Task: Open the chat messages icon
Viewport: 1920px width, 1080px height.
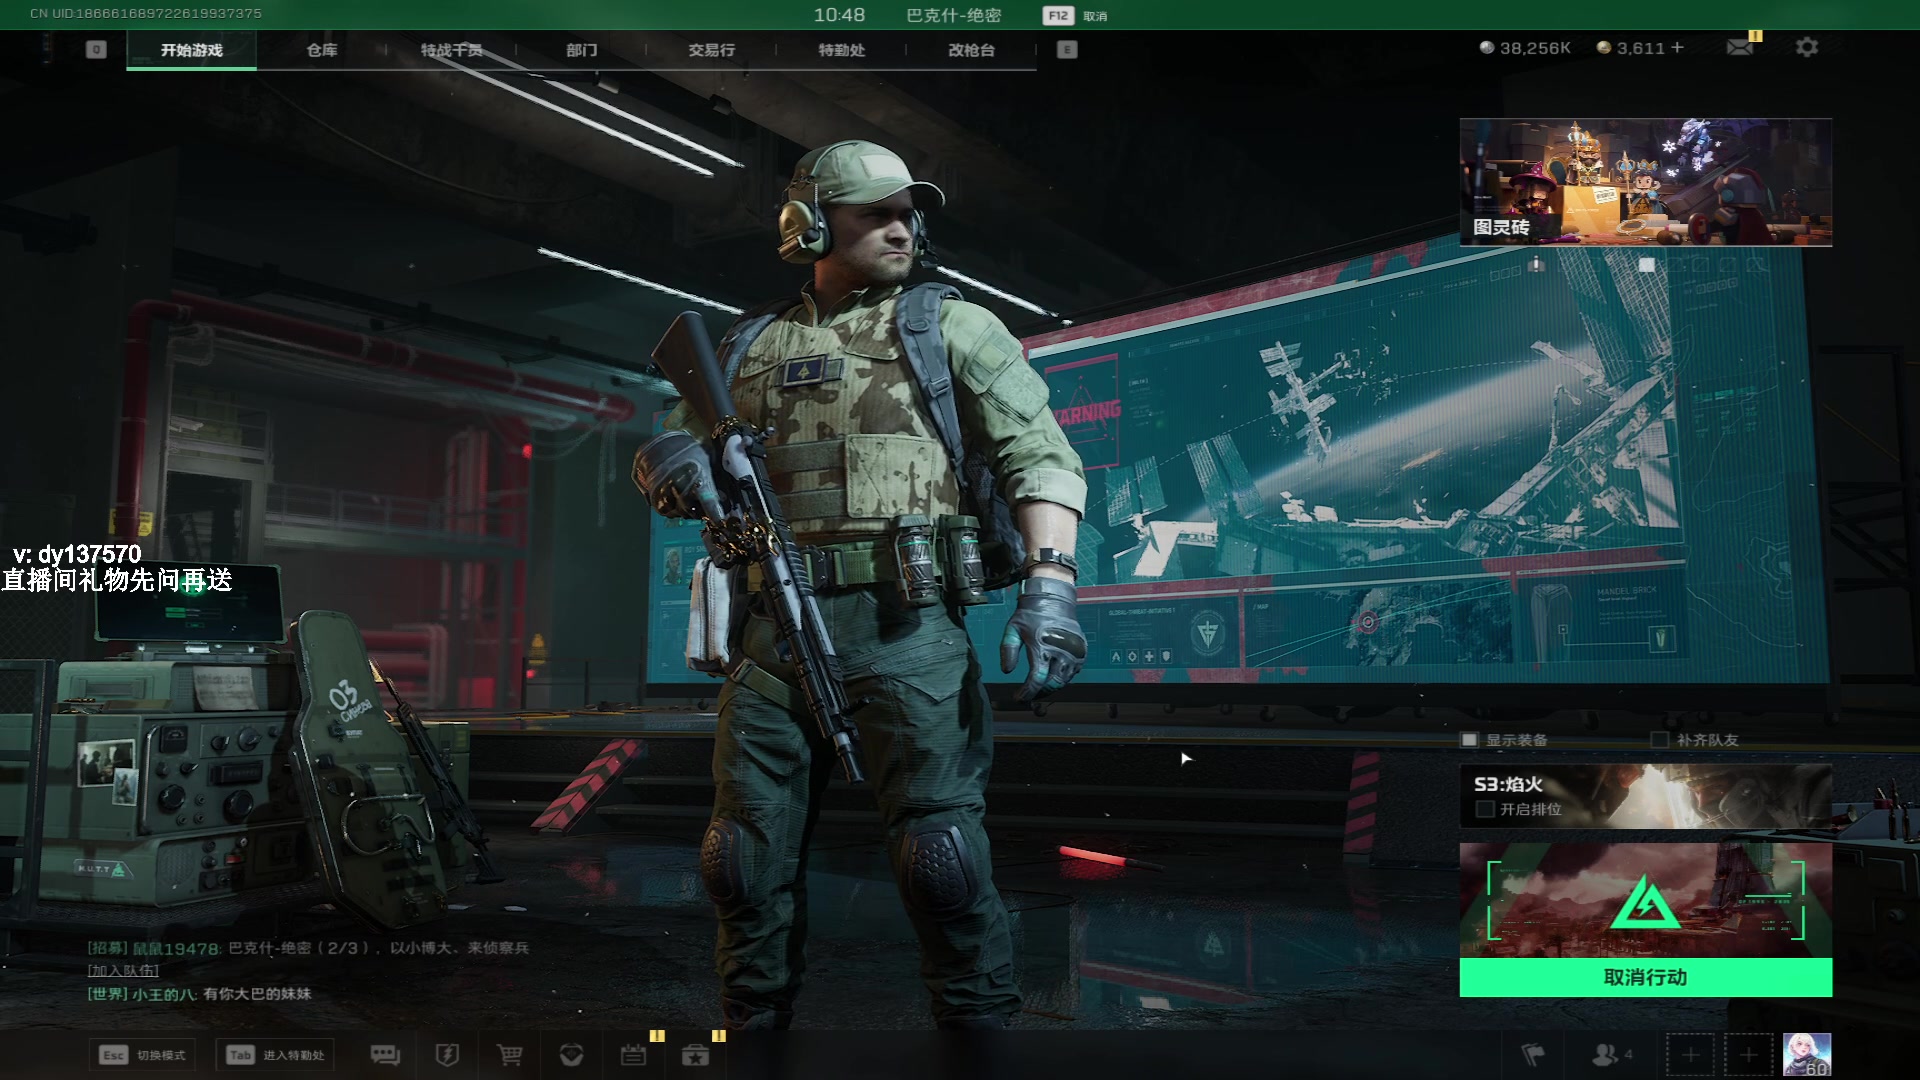Action: (x=385, y=1055)
